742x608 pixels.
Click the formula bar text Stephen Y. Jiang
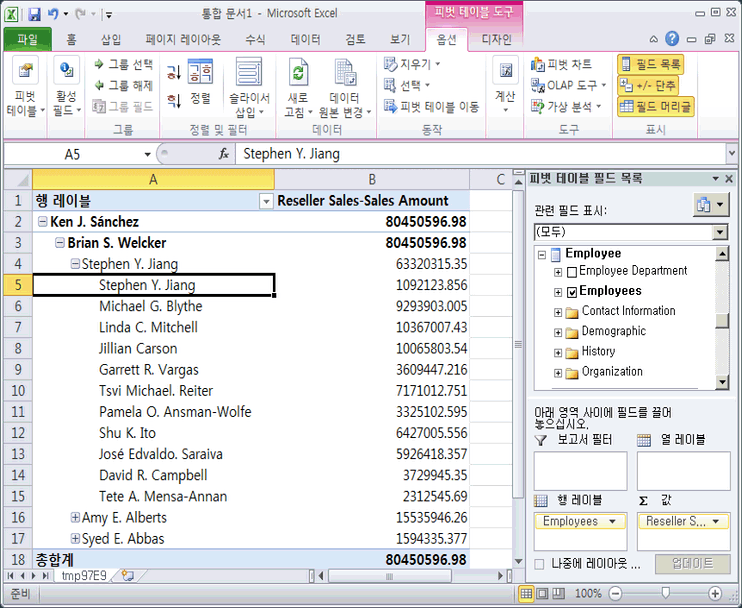(292, 154)
